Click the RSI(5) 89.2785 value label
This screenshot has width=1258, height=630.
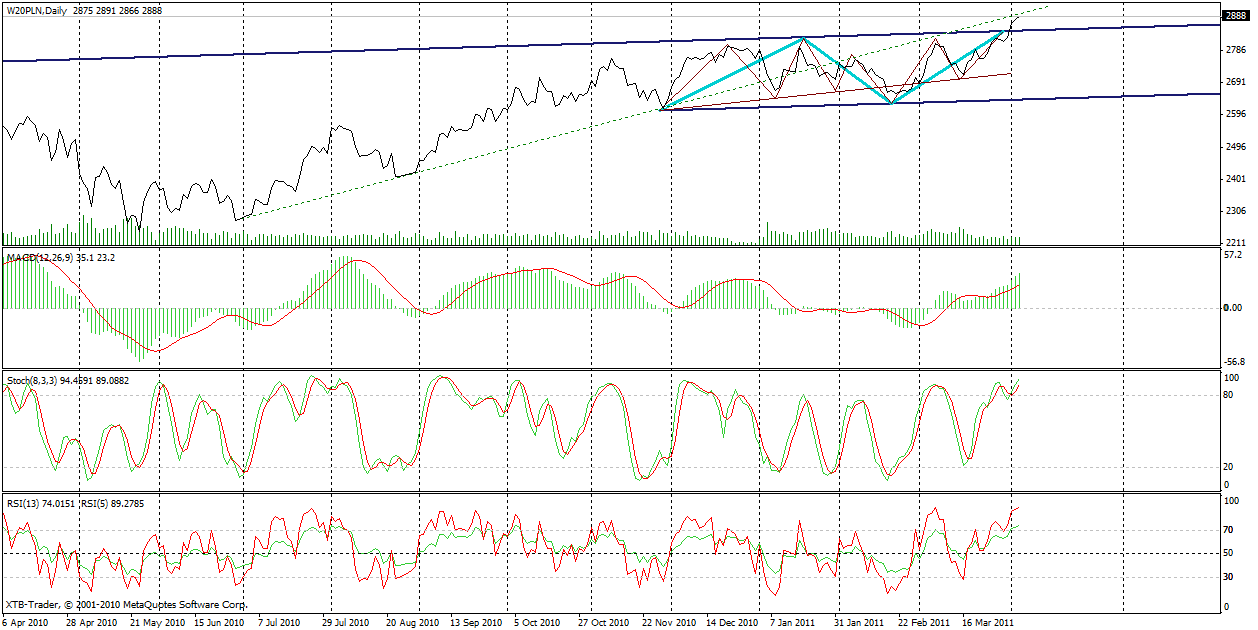pyautogui.click(x=113, y=503)
